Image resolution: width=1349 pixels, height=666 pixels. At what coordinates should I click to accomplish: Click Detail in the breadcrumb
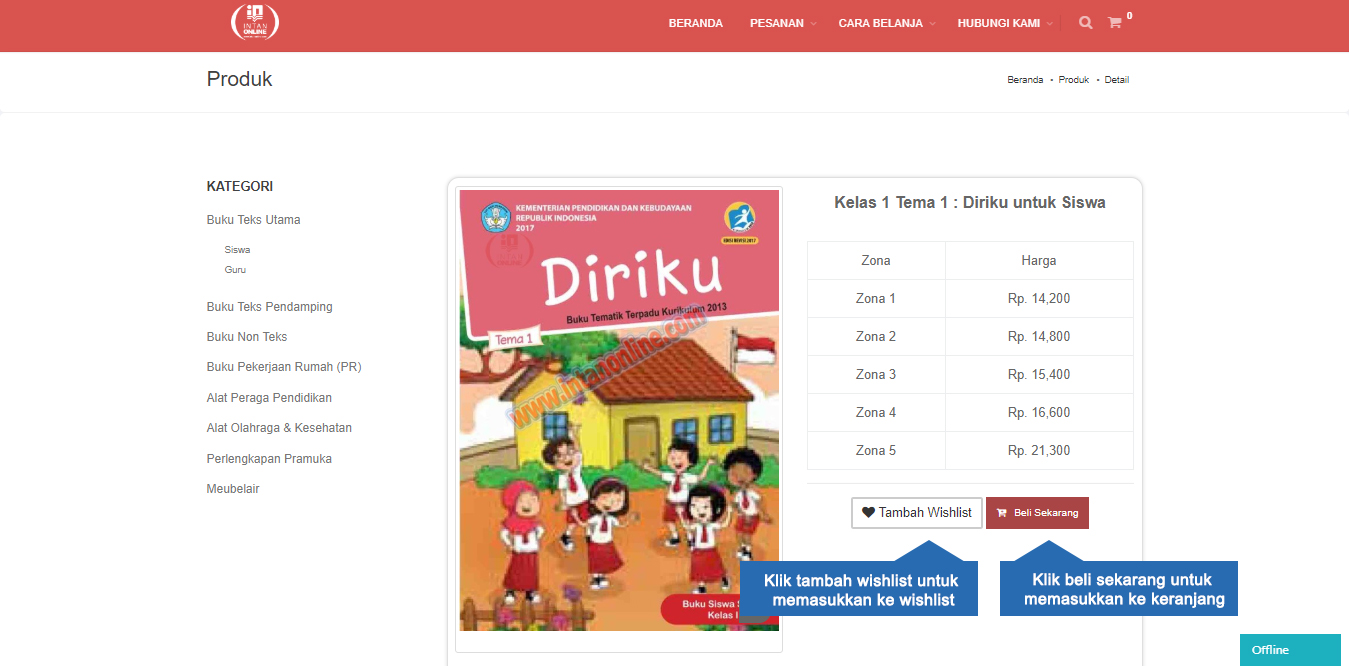tap(1117, 80)
